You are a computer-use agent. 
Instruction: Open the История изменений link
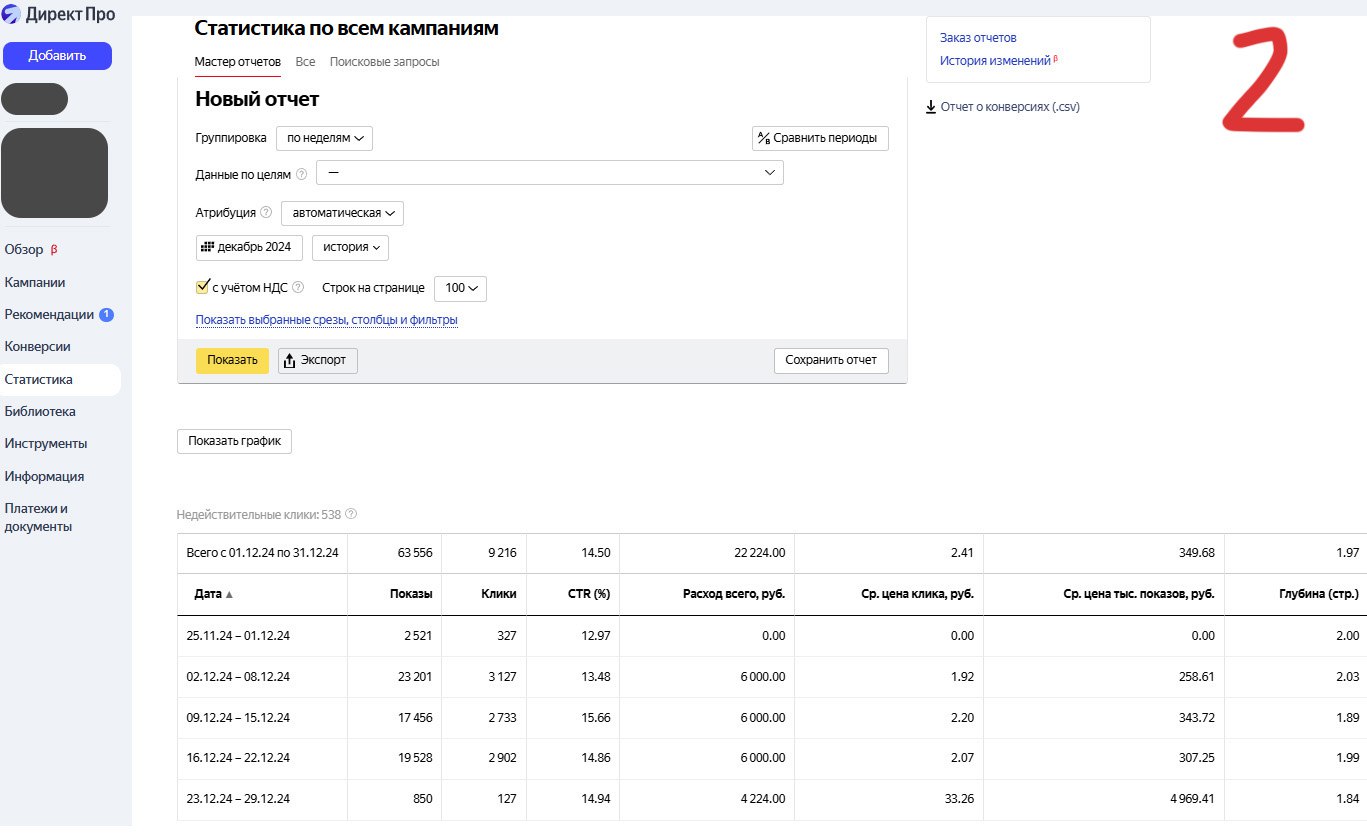(995, 61)
